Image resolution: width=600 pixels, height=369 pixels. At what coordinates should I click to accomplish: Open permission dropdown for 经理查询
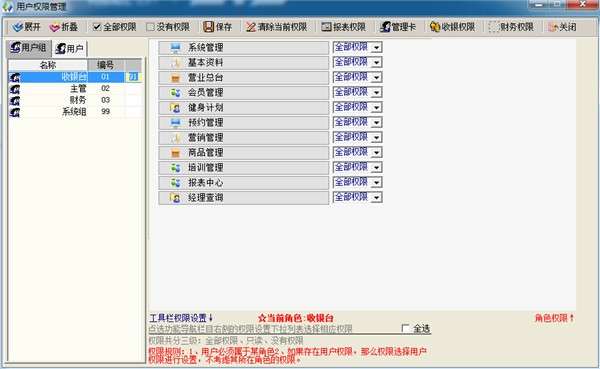pos(377,198)
